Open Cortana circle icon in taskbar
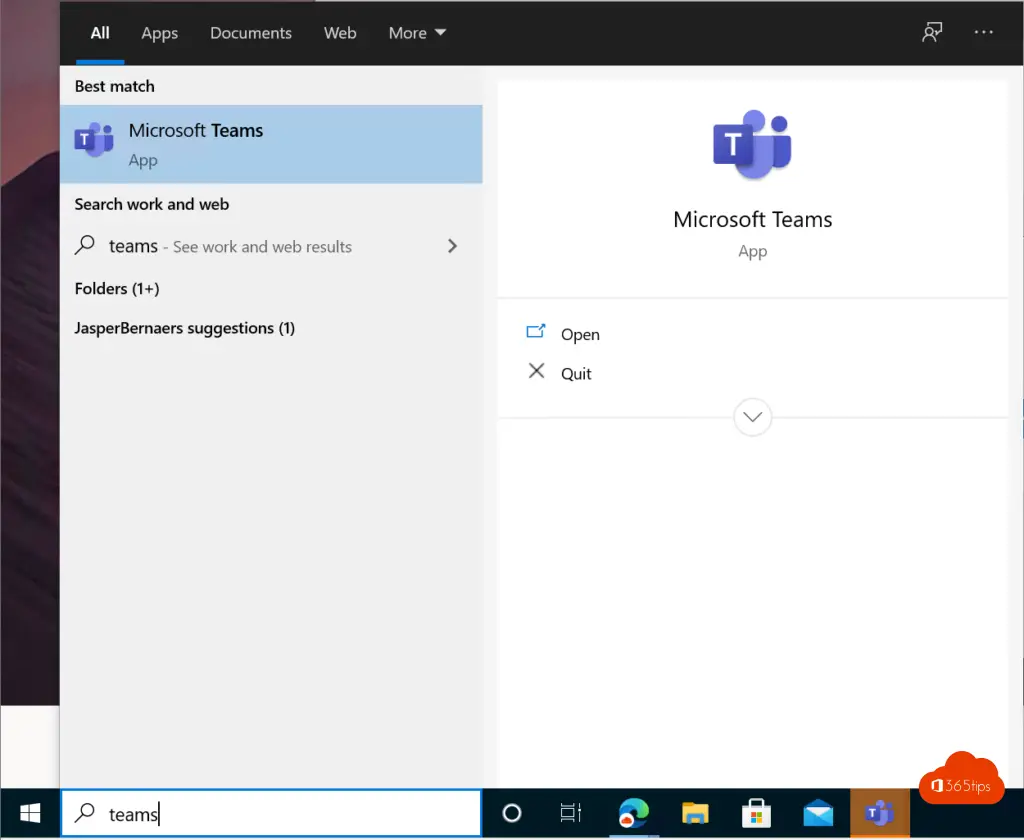 tap(511, 814)
